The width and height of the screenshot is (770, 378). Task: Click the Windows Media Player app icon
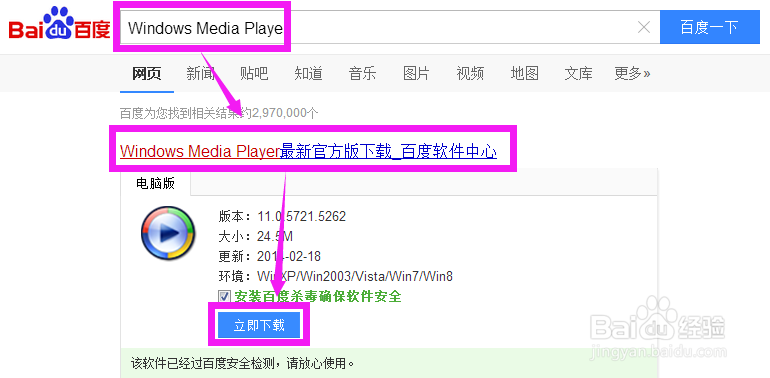168,233
